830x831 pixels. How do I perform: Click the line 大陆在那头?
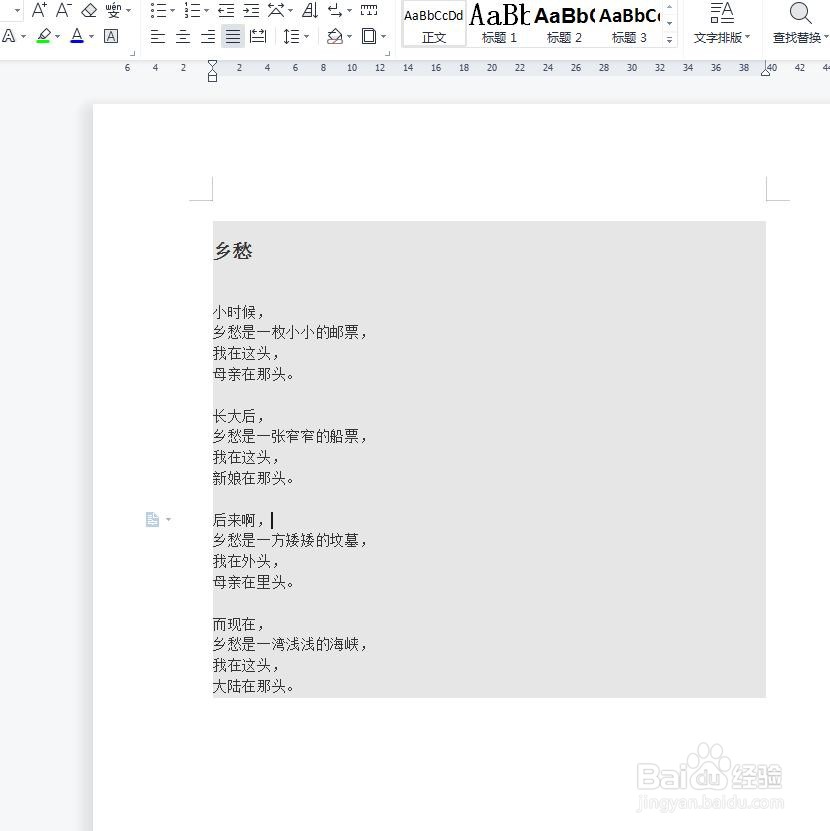click(x=253, y=686)
